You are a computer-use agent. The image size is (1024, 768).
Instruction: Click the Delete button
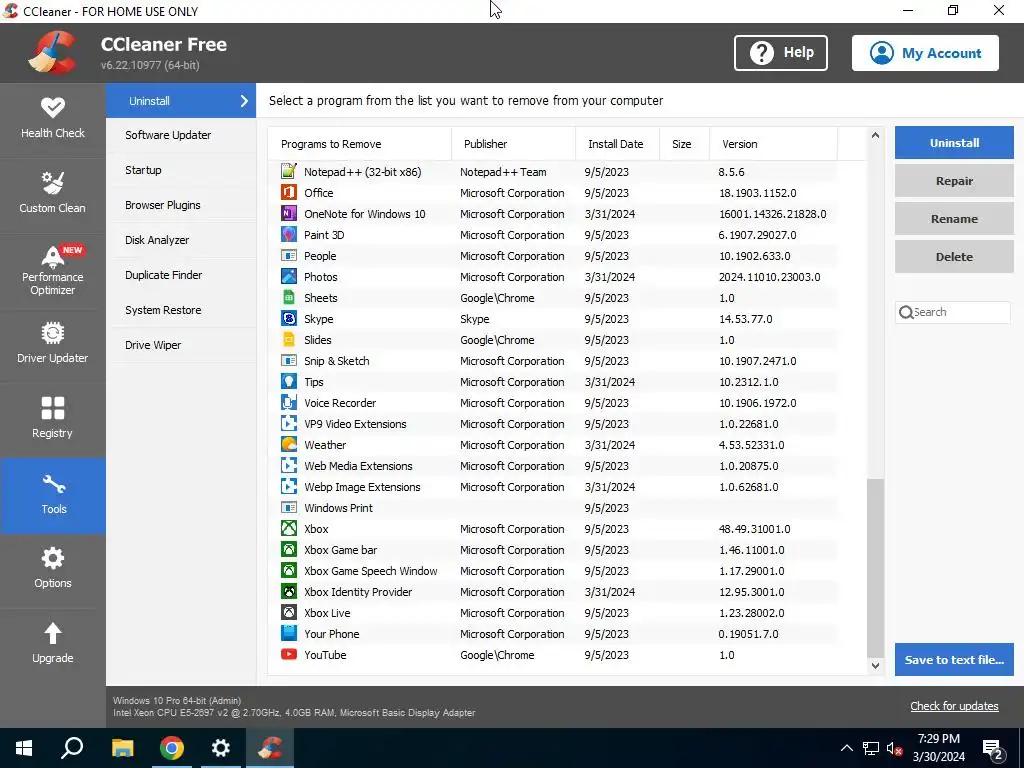954,257
